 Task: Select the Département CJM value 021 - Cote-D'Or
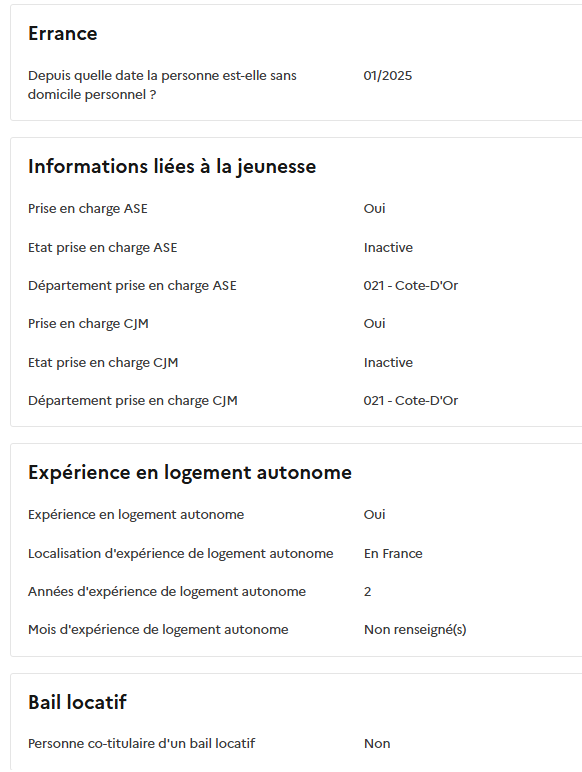click(411, 401)
